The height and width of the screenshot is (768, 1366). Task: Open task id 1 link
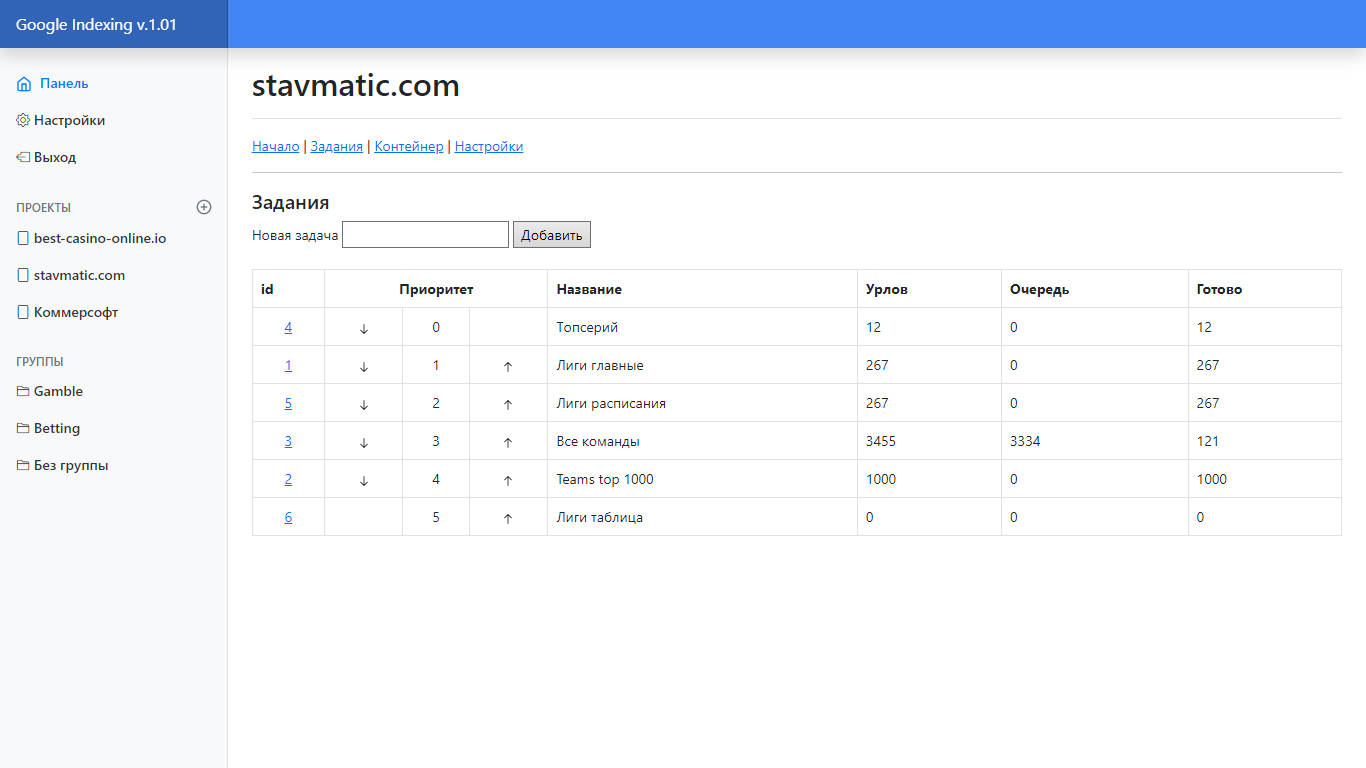pos(288,365)
